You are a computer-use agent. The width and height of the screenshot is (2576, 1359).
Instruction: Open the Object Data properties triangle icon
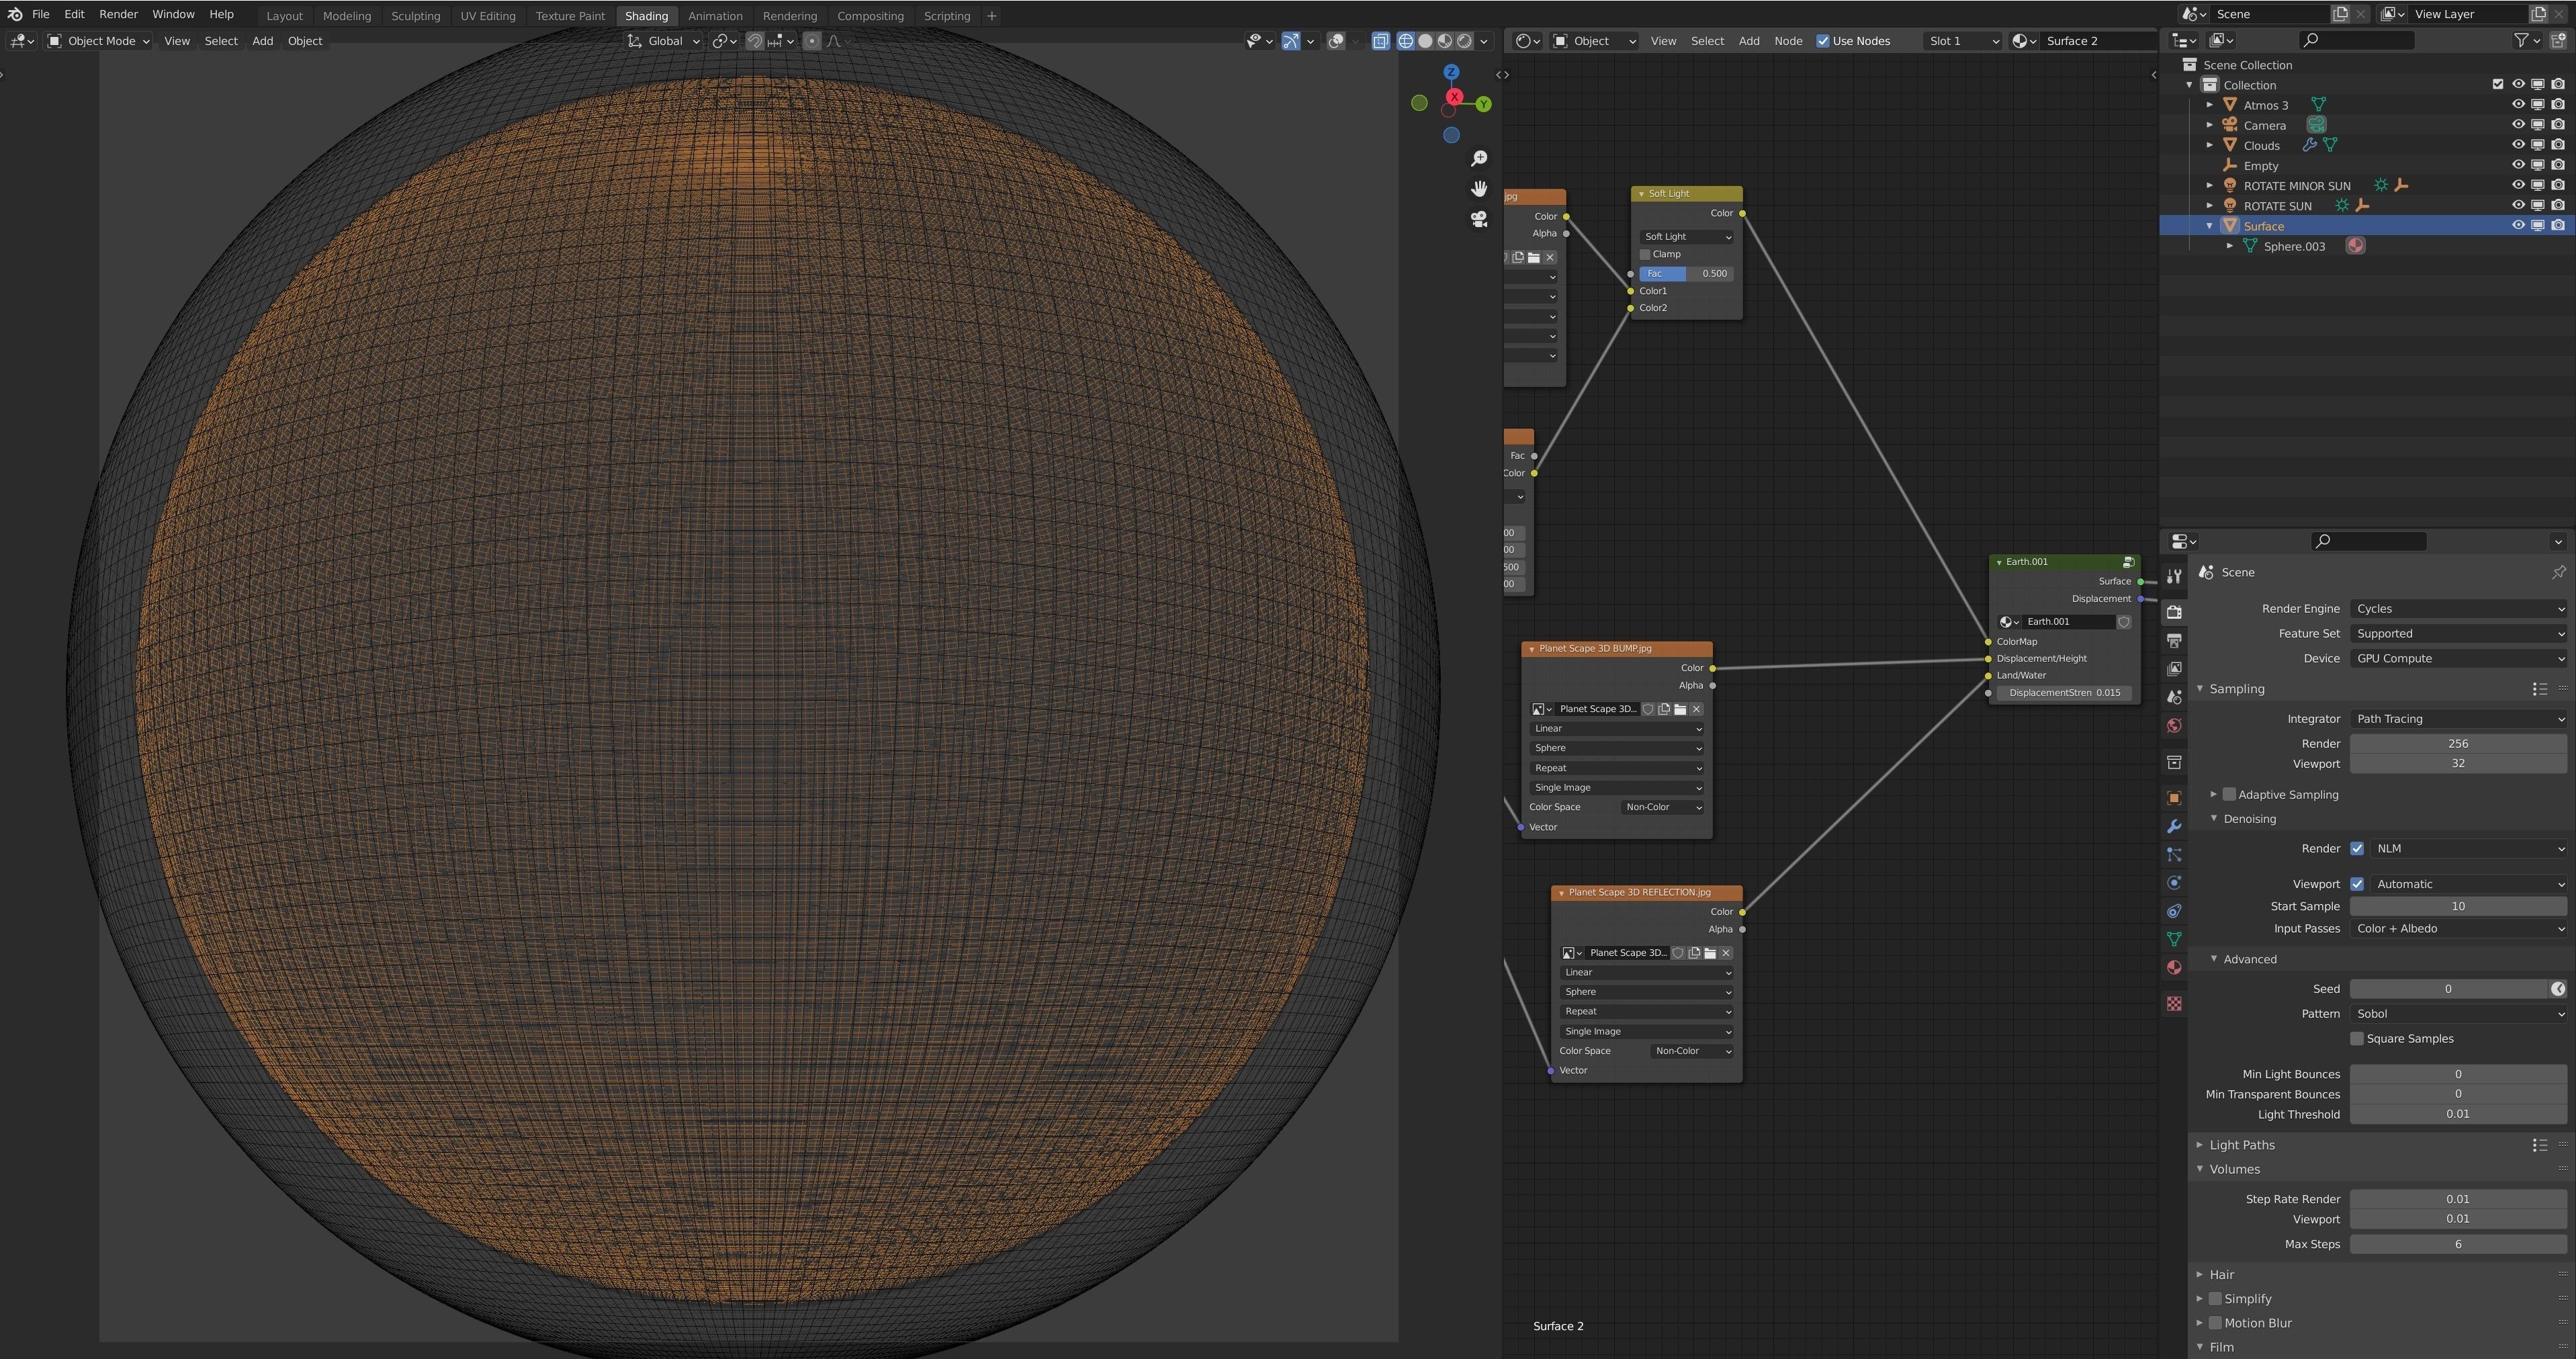[2174, 939]
